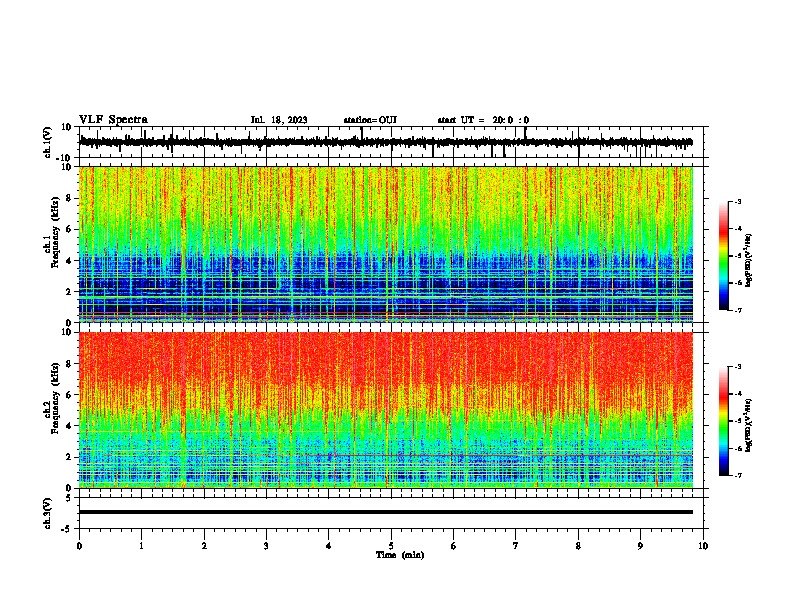The image size is (792, 612).
Task: Click the ch.1 voltage waveform trace
Action: [386, 142]
